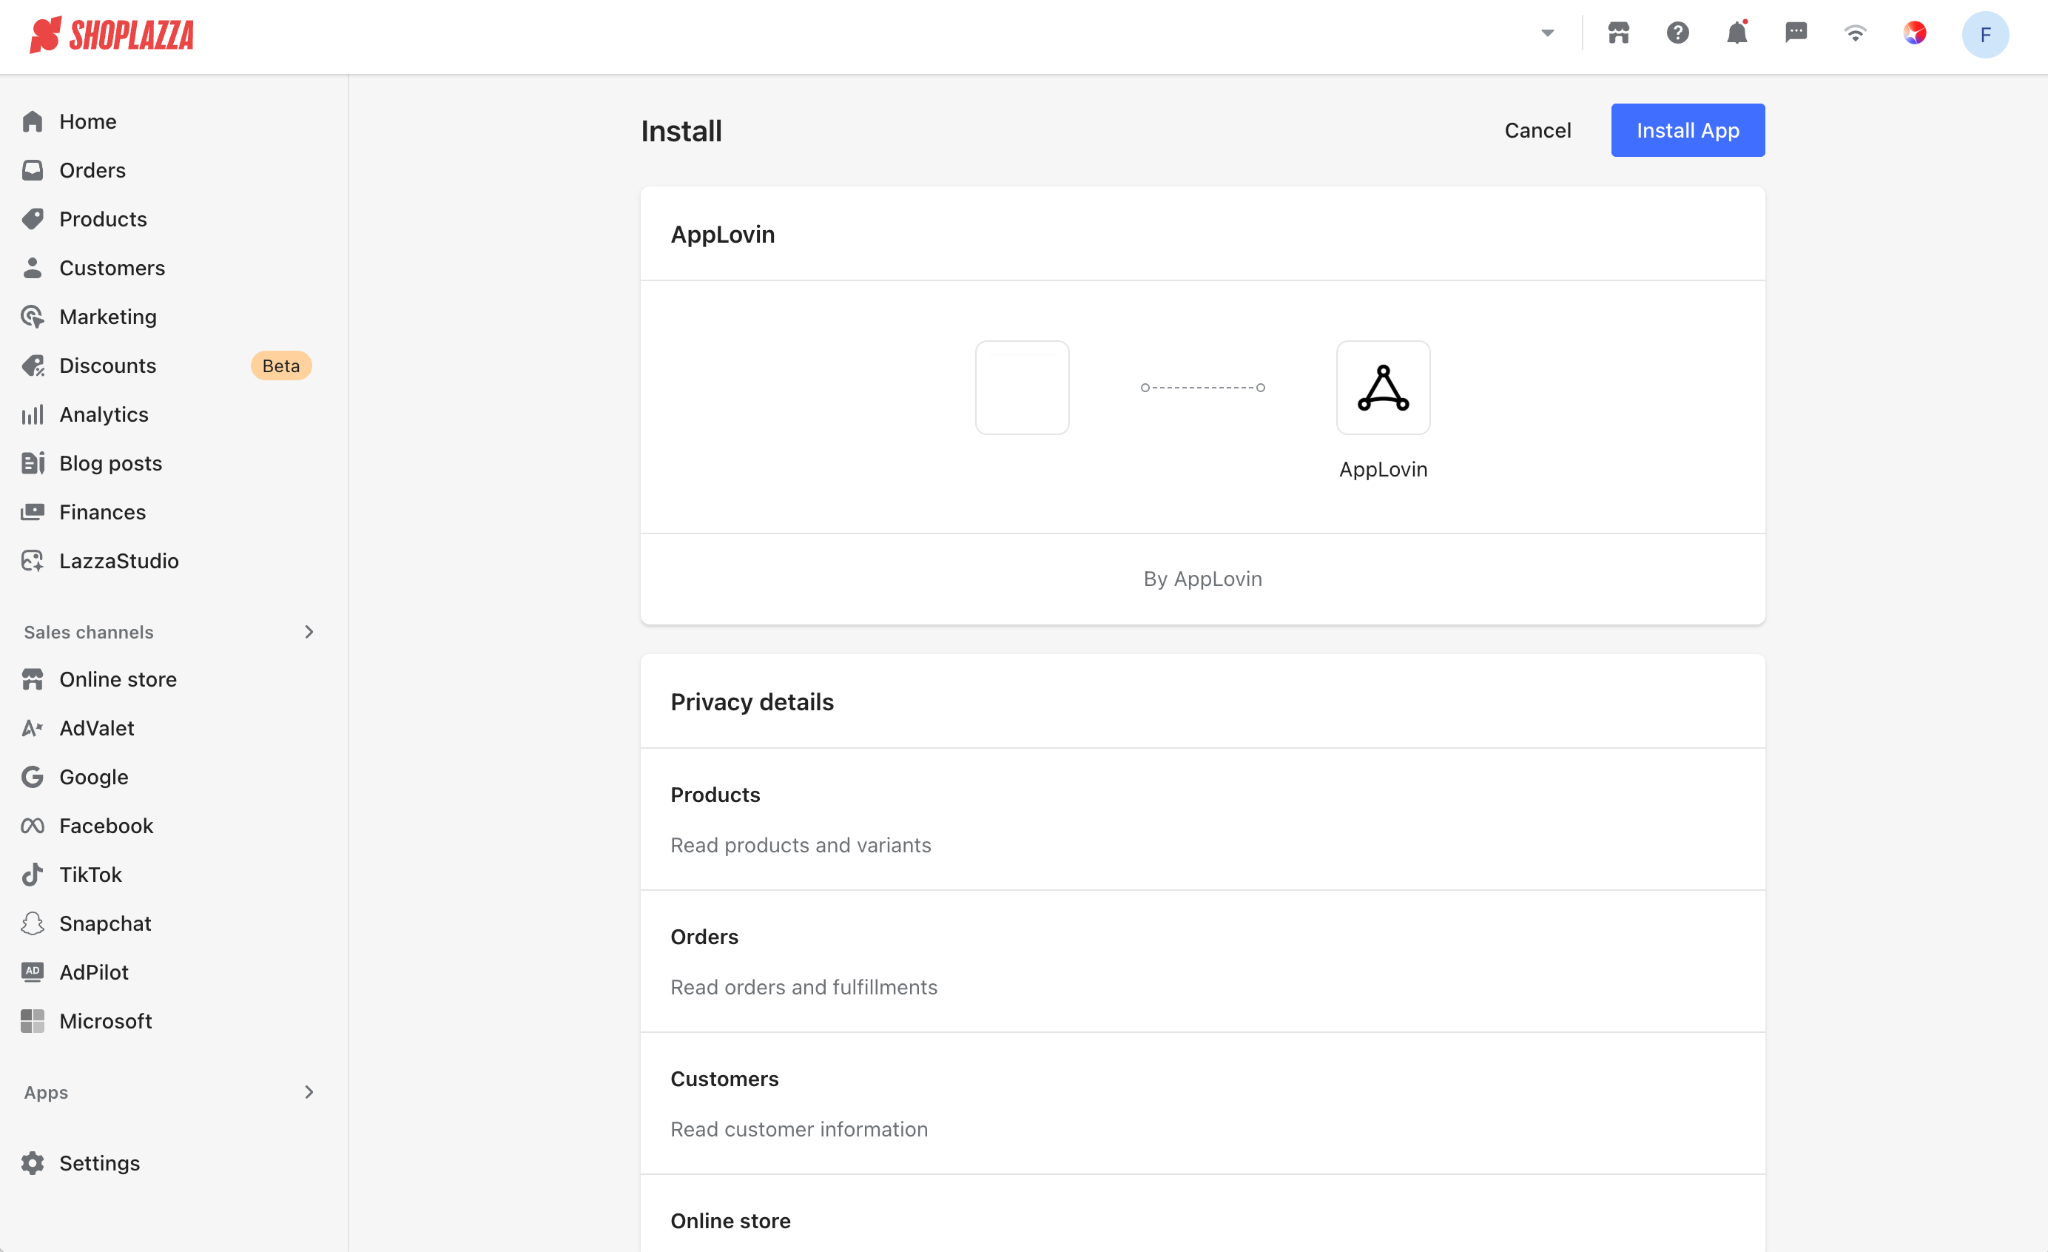Open Analytics from the sidebar
The height and width of the screenshot is (1252, 2048).
point(104,414)
